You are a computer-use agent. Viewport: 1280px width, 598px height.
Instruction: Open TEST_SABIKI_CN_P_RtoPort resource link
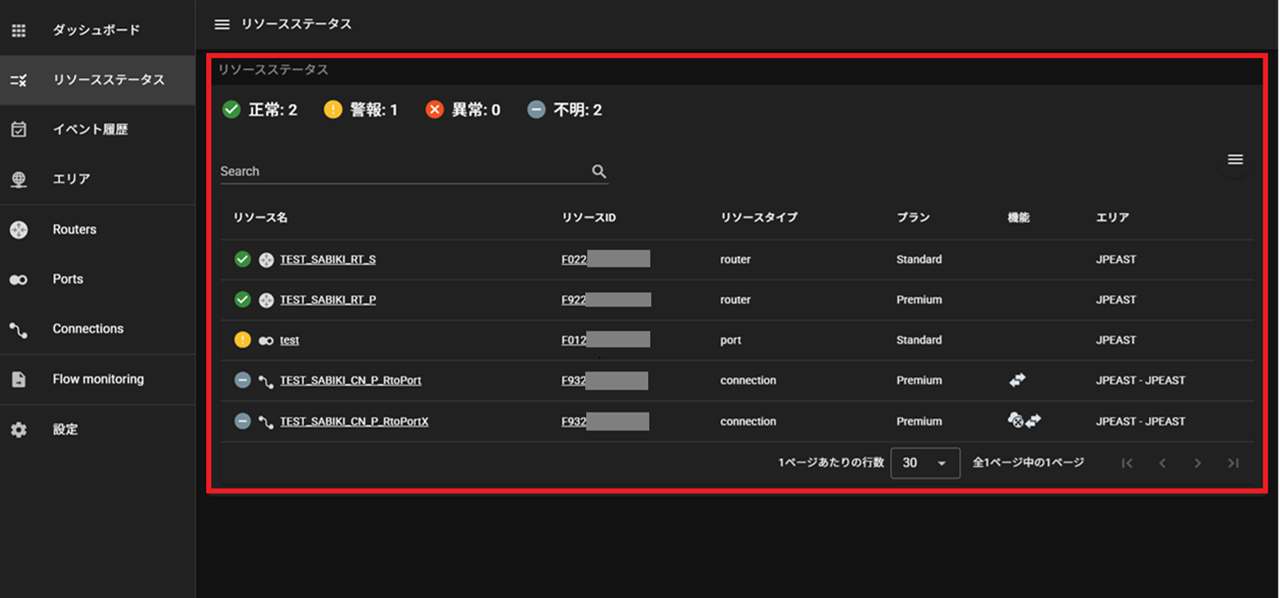coord(350,380)
